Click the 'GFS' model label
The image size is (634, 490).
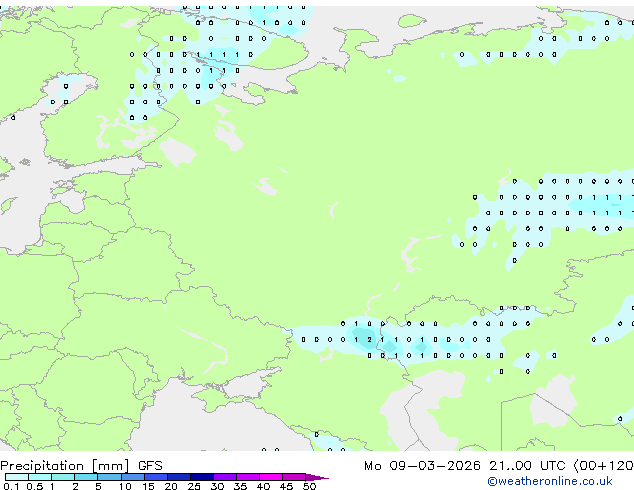(x=150, y=466)
